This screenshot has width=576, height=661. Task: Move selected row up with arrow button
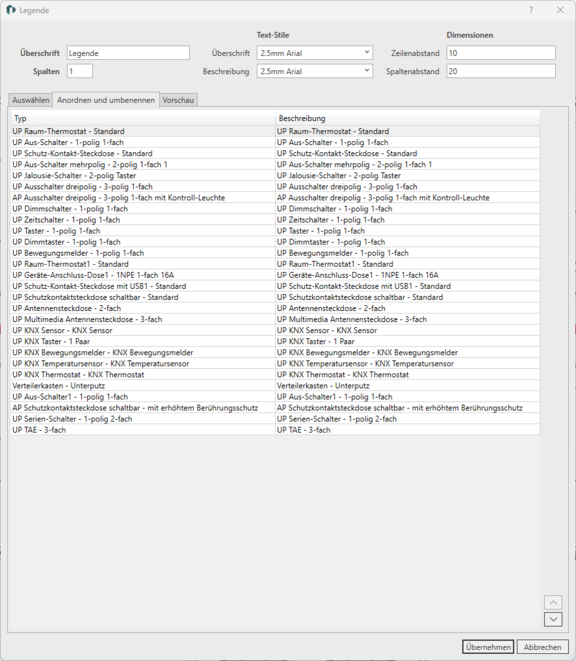click(553, 602)
